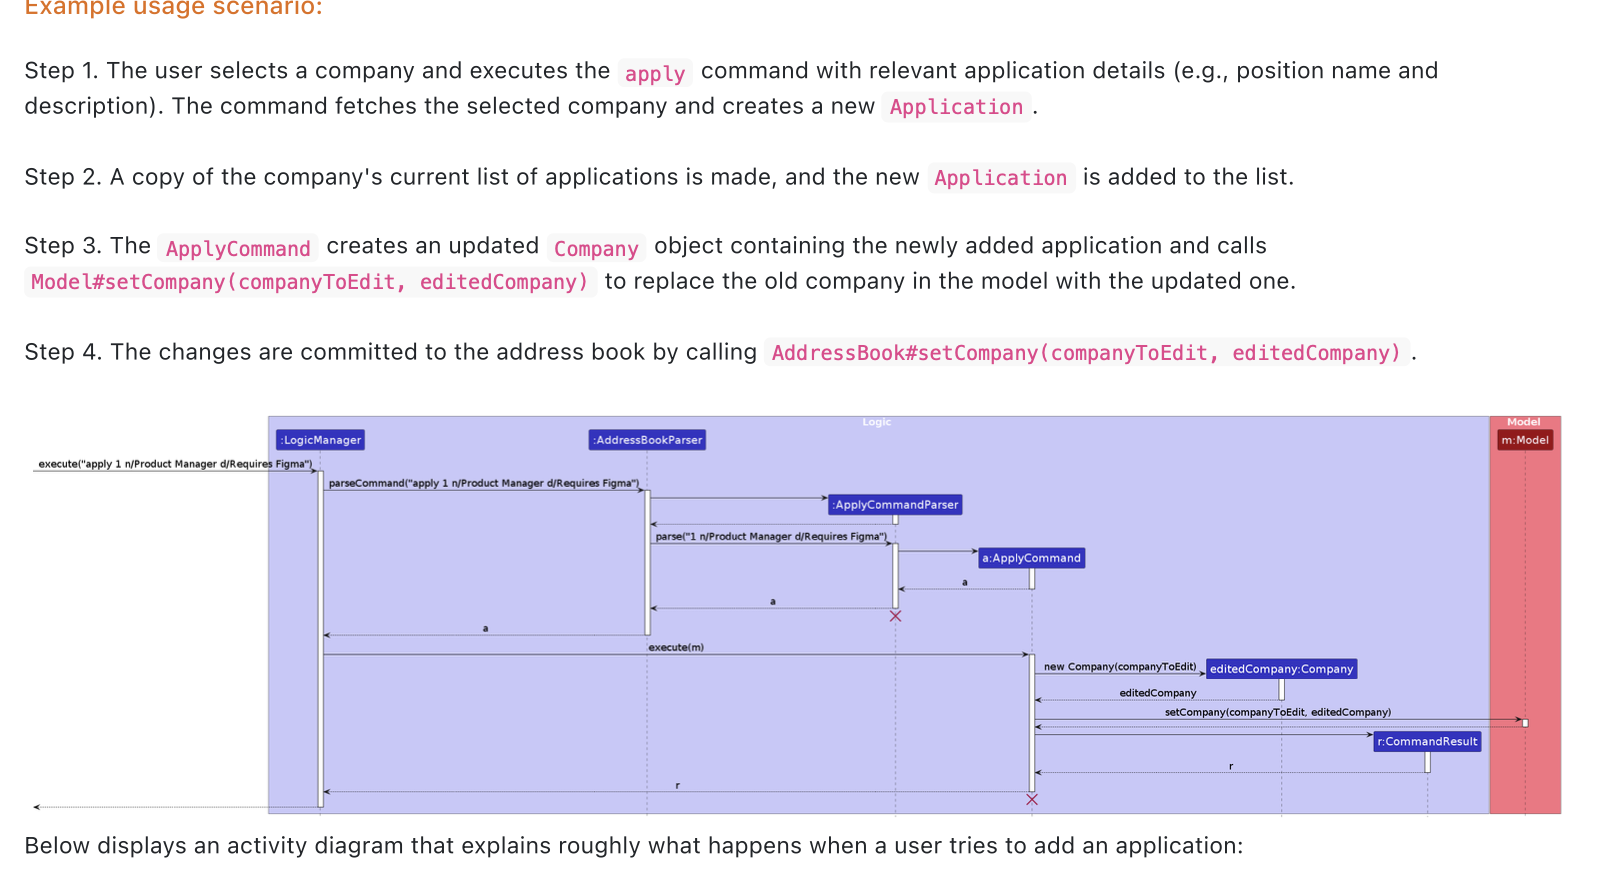This screenshot has width=1614, height=882.
Task: Click the 'new Company(companyToEdit)' message label
Action: pyautogui.click(x=1120, y=667)
